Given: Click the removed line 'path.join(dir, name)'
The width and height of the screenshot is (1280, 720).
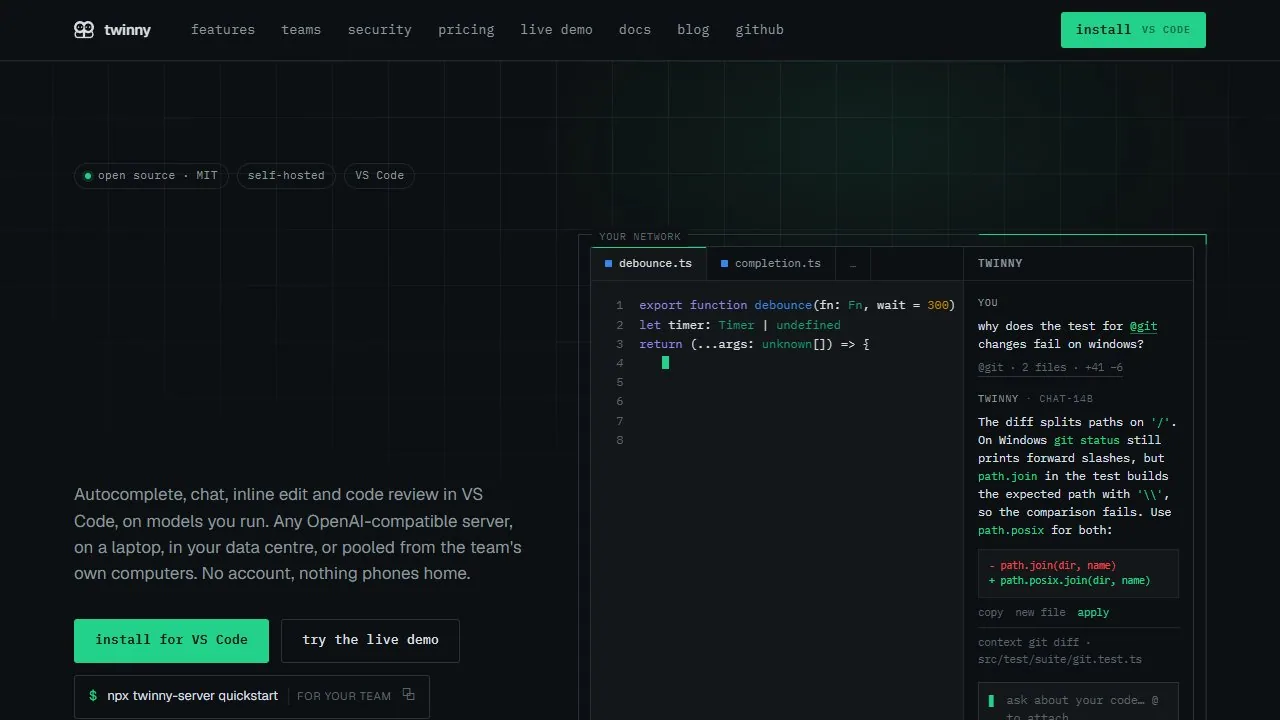Looking at the screenshot, I should pos(1053,566).
